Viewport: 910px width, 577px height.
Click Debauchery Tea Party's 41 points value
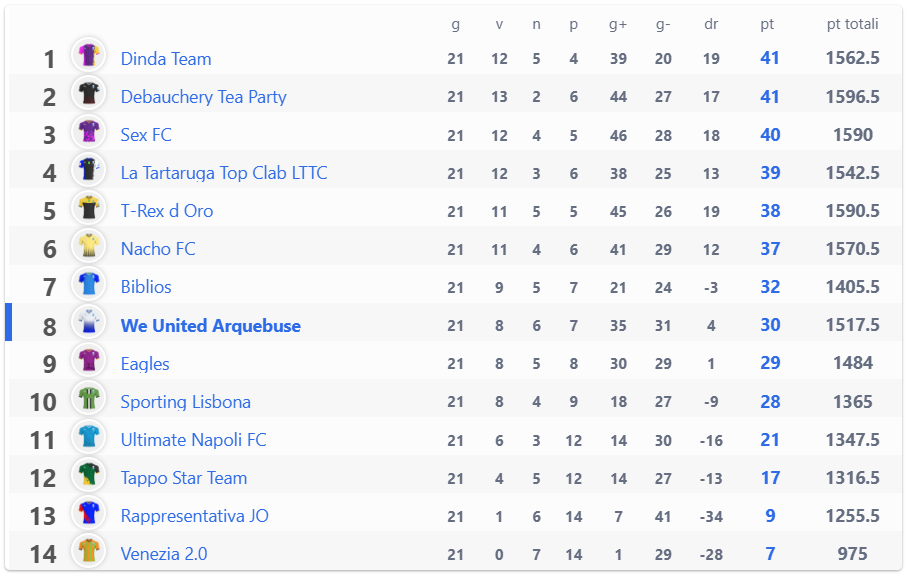[770, 96]
